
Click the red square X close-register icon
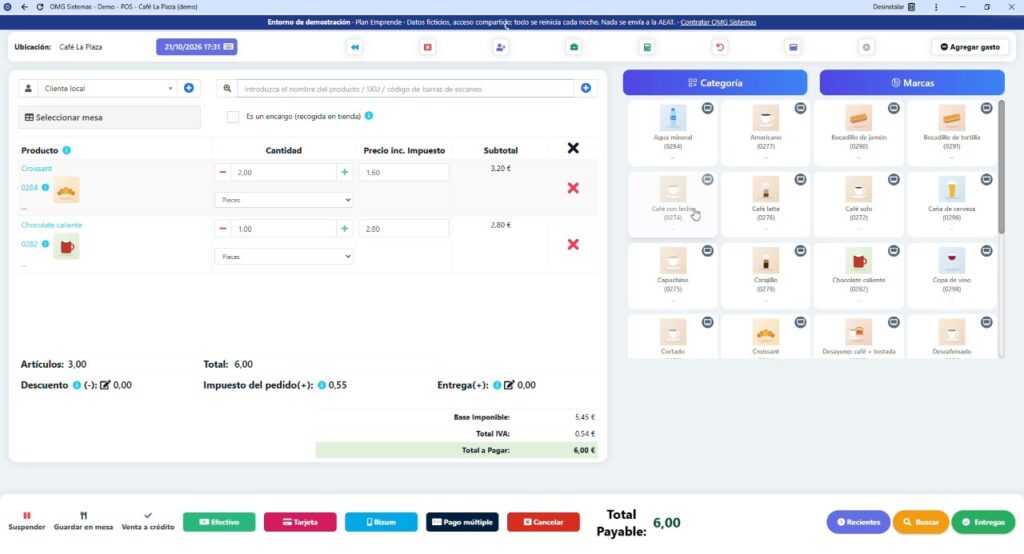428,47
